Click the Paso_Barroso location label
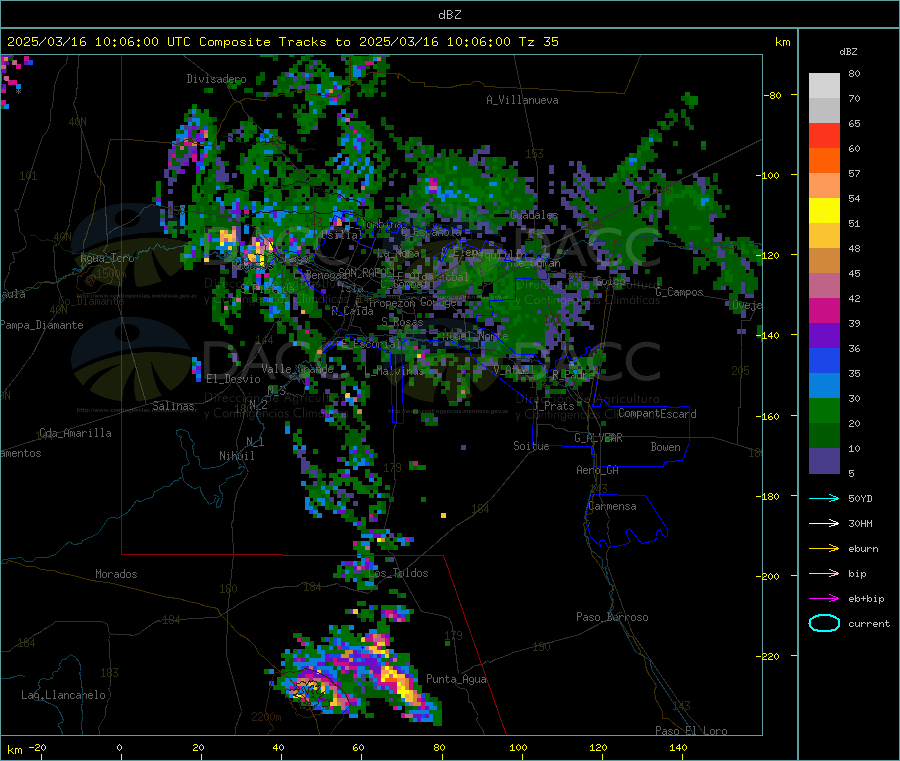The image size is (900, 761). pos(612,617)
